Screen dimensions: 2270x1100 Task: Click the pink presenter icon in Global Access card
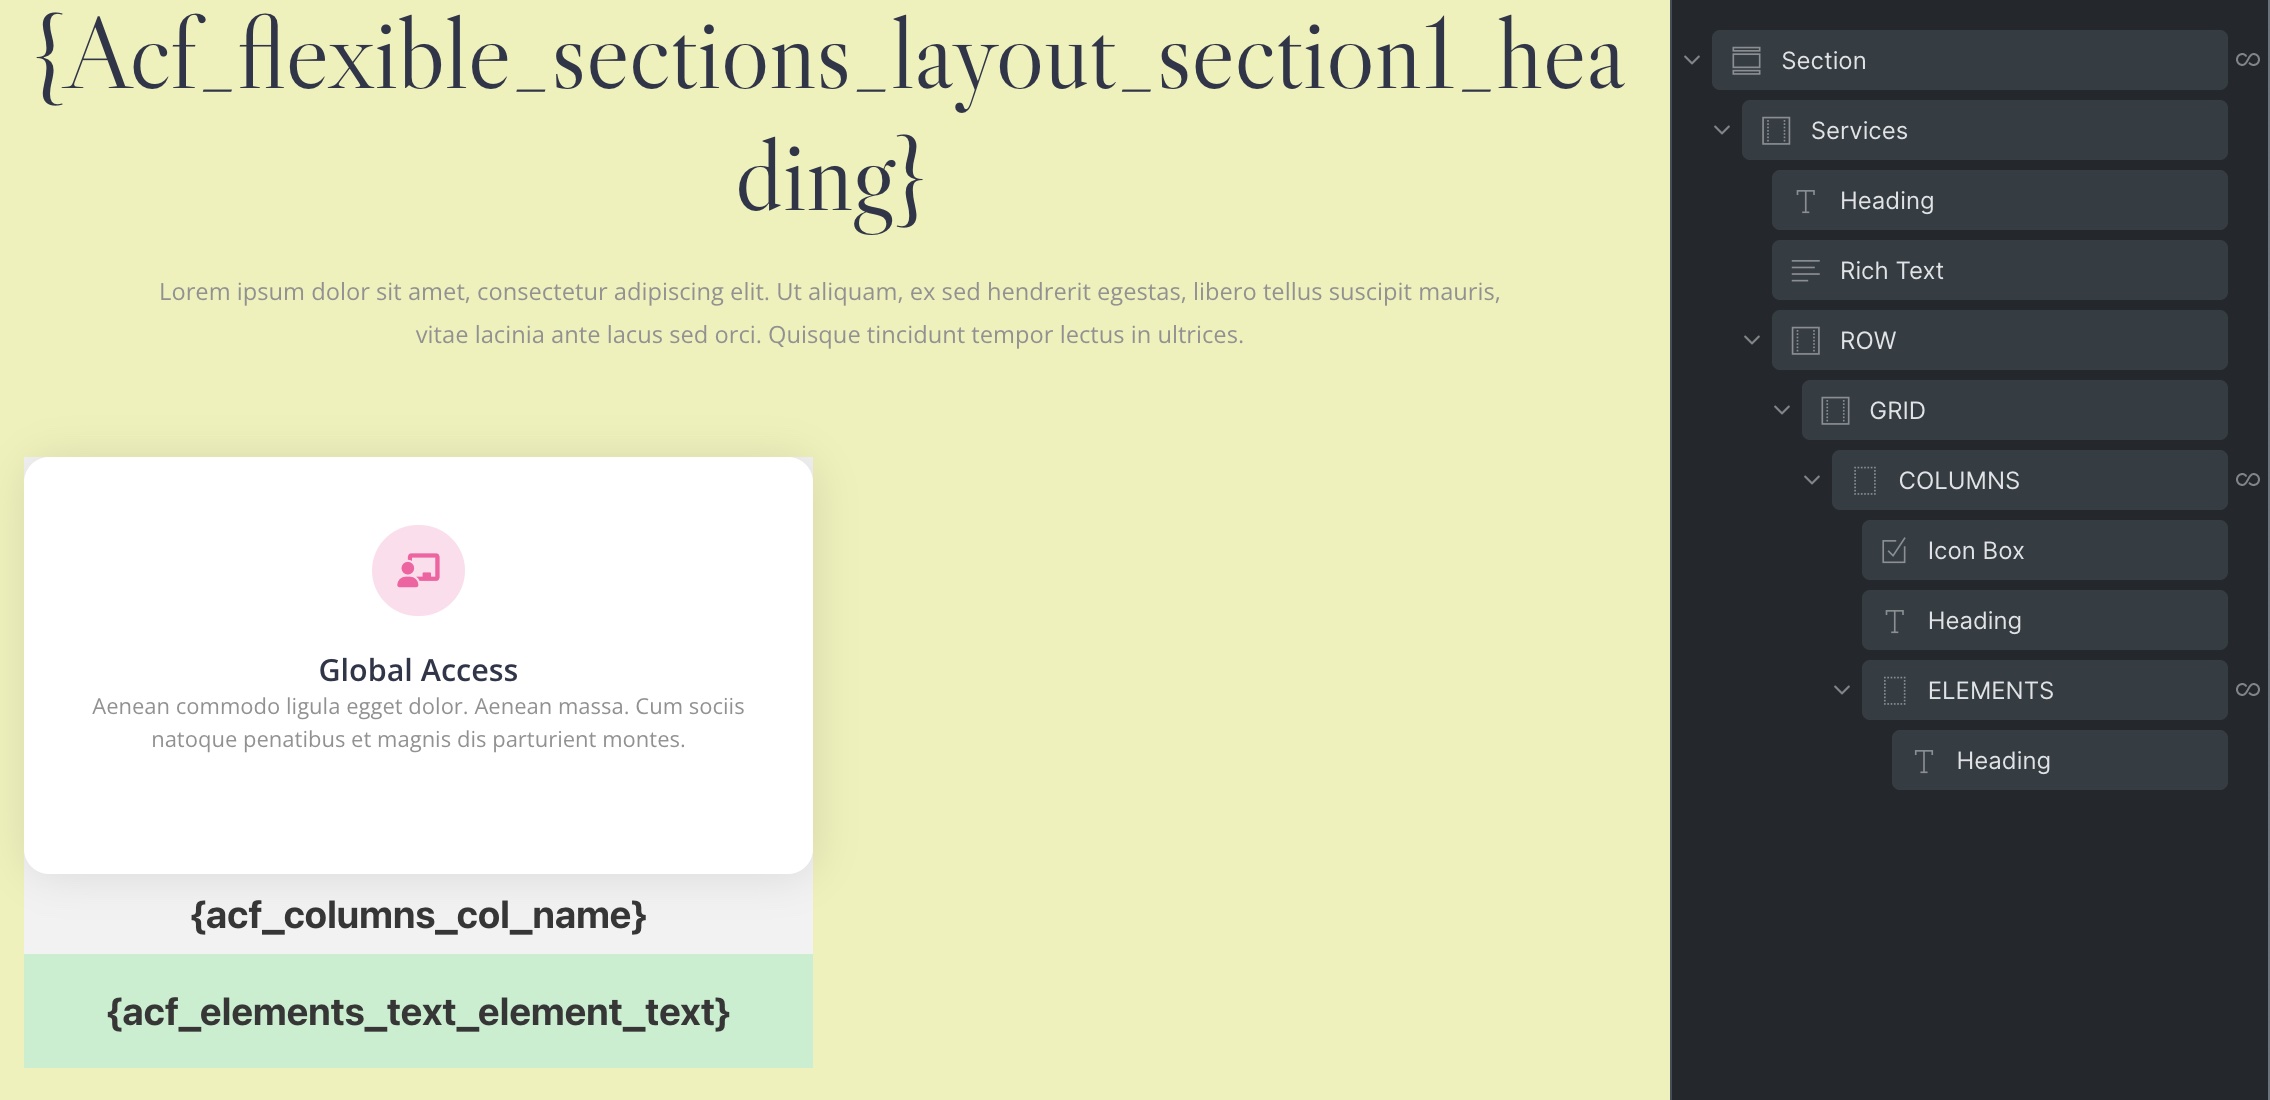[418, 570]
